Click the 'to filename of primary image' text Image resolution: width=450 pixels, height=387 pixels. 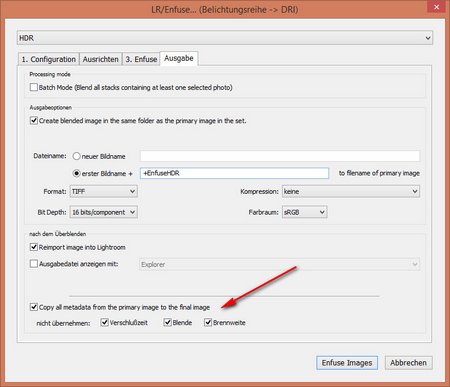379,173
